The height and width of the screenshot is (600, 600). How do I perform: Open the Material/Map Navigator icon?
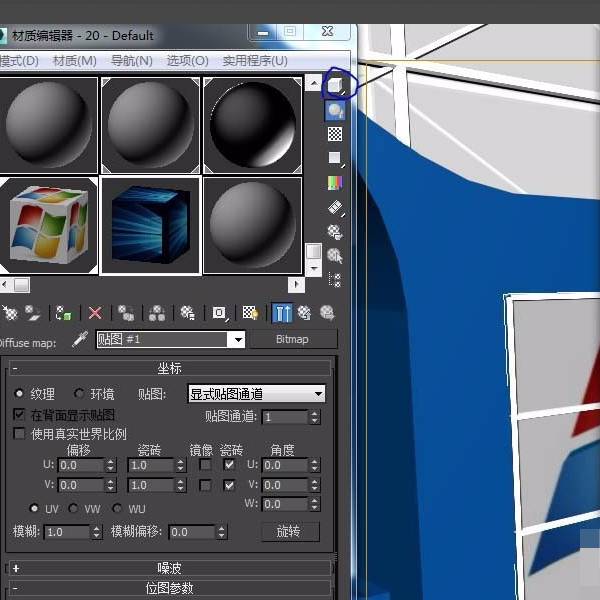335,280
